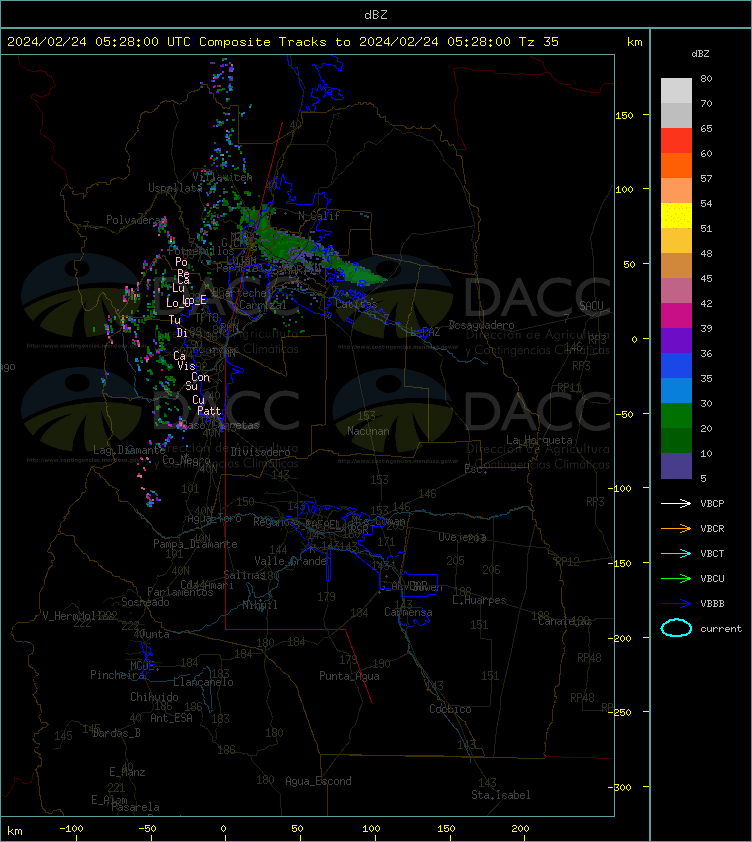Image resolution: width=752 pixels, height=842 pixels.
Task: Click the Composite Tracks timestamp header
Action: [283, 41]
